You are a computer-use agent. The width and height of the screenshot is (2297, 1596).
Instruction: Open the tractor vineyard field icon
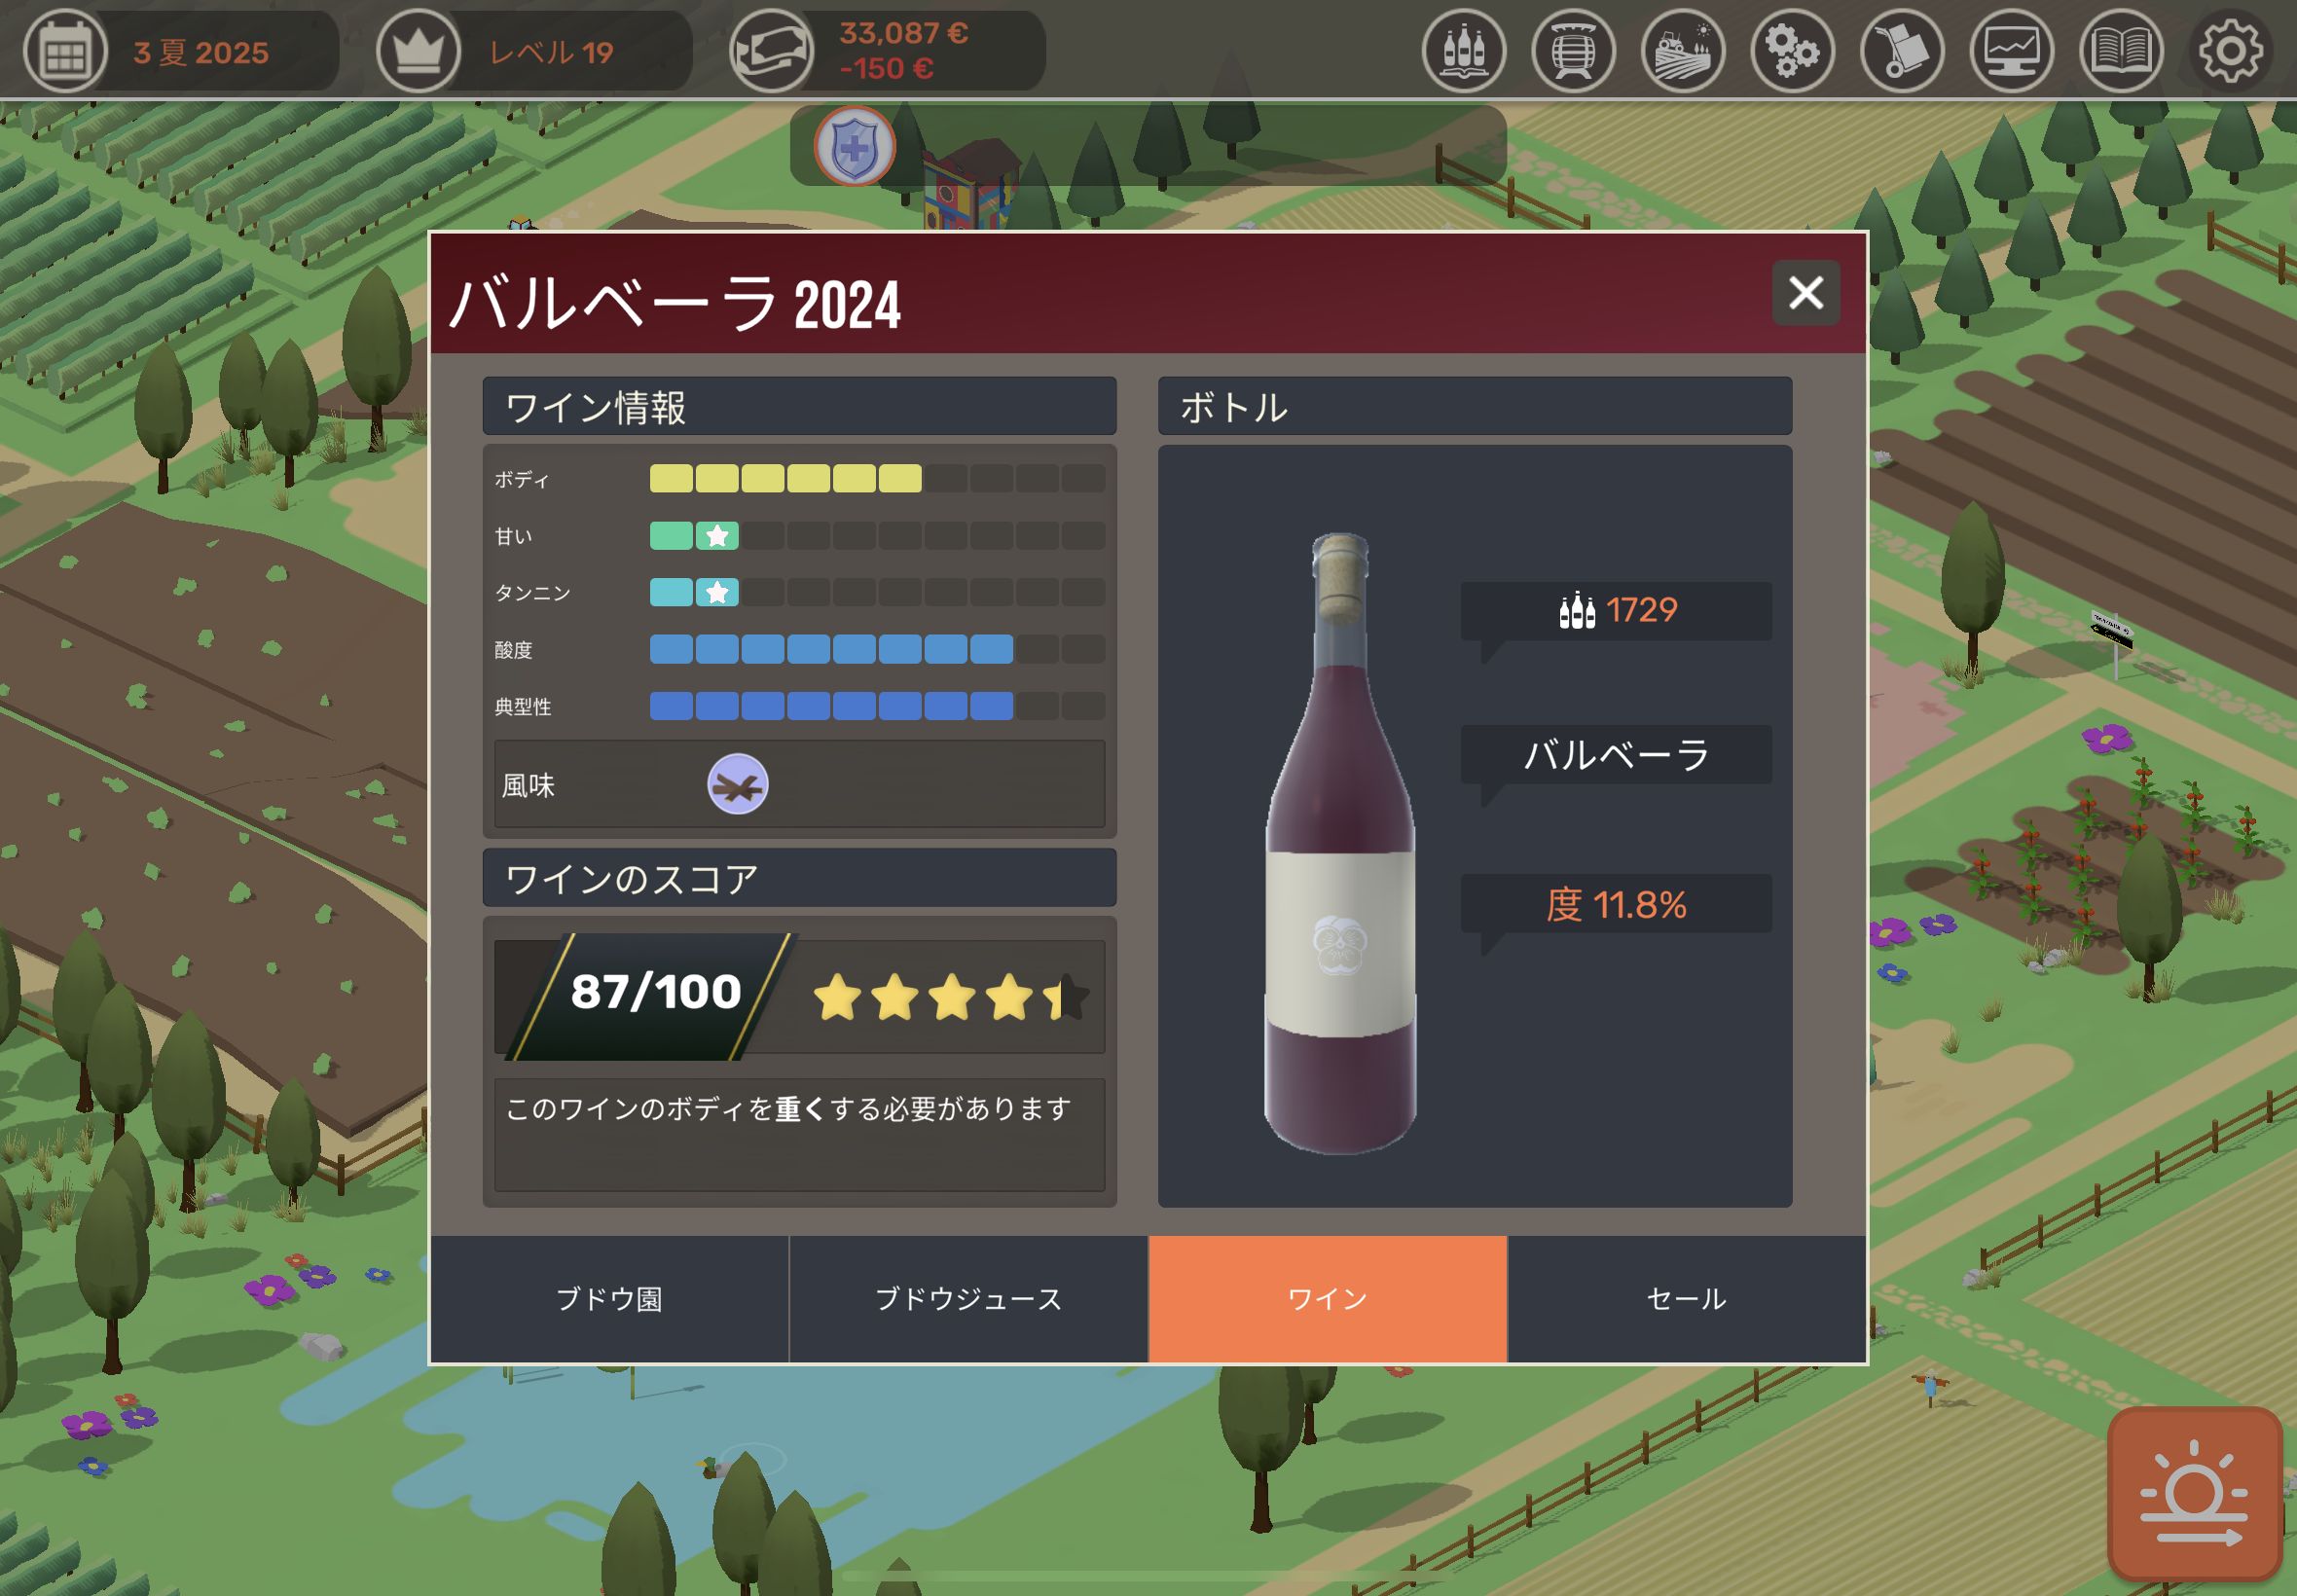pos(1683,51)
